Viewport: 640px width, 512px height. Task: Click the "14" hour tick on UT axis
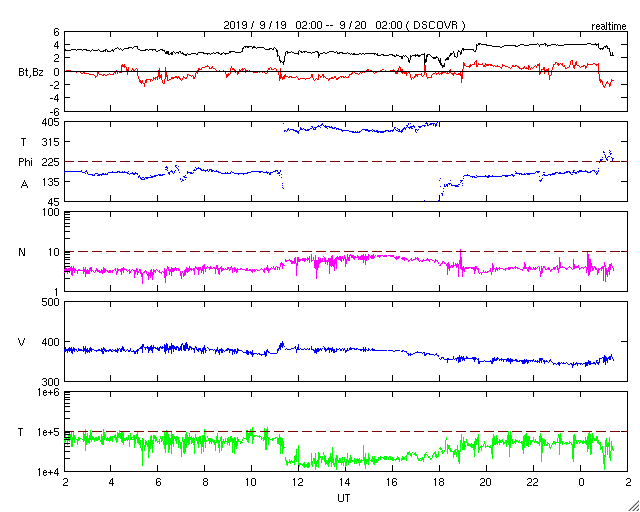(346, 482)
